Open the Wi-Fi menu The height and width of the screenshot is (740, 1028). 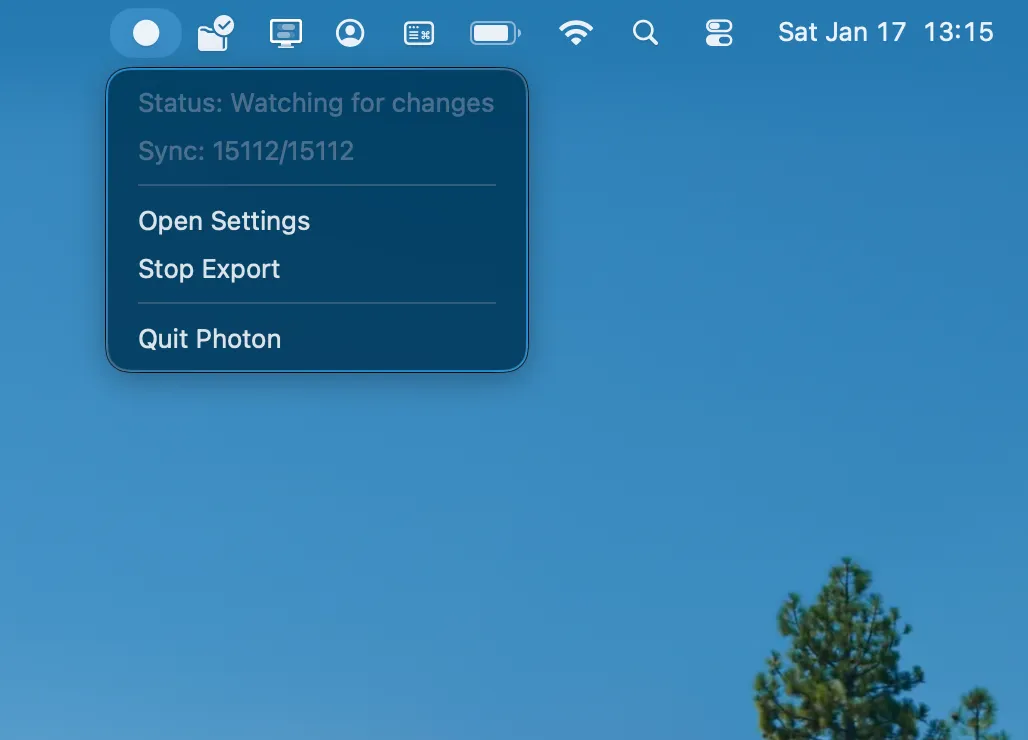point(576,33)
